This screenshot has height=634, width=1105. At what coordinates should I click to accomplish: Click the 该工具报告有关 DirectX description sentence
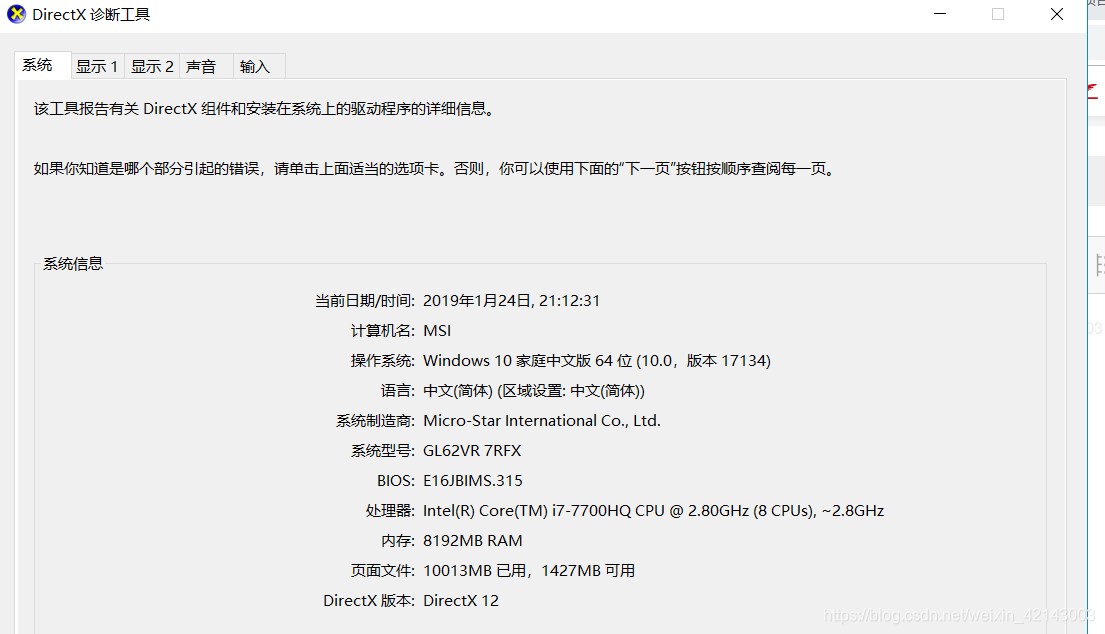[264, 108]
